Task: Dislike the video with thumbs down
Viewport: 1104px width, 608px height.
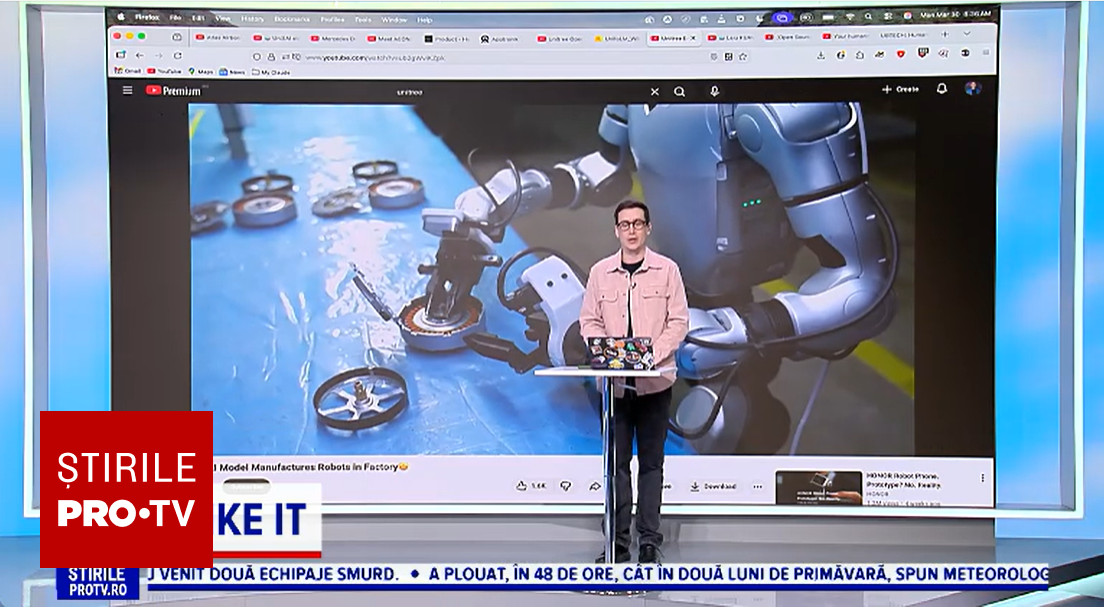Action: pos(565,486)
